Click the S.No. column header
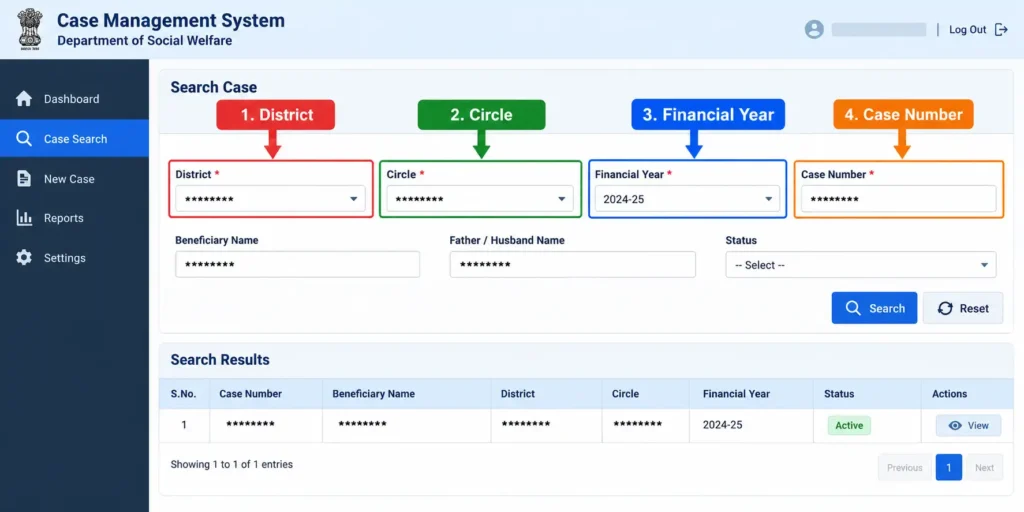This screenshot has height=512, width=1024. click(x=184, y=394)
